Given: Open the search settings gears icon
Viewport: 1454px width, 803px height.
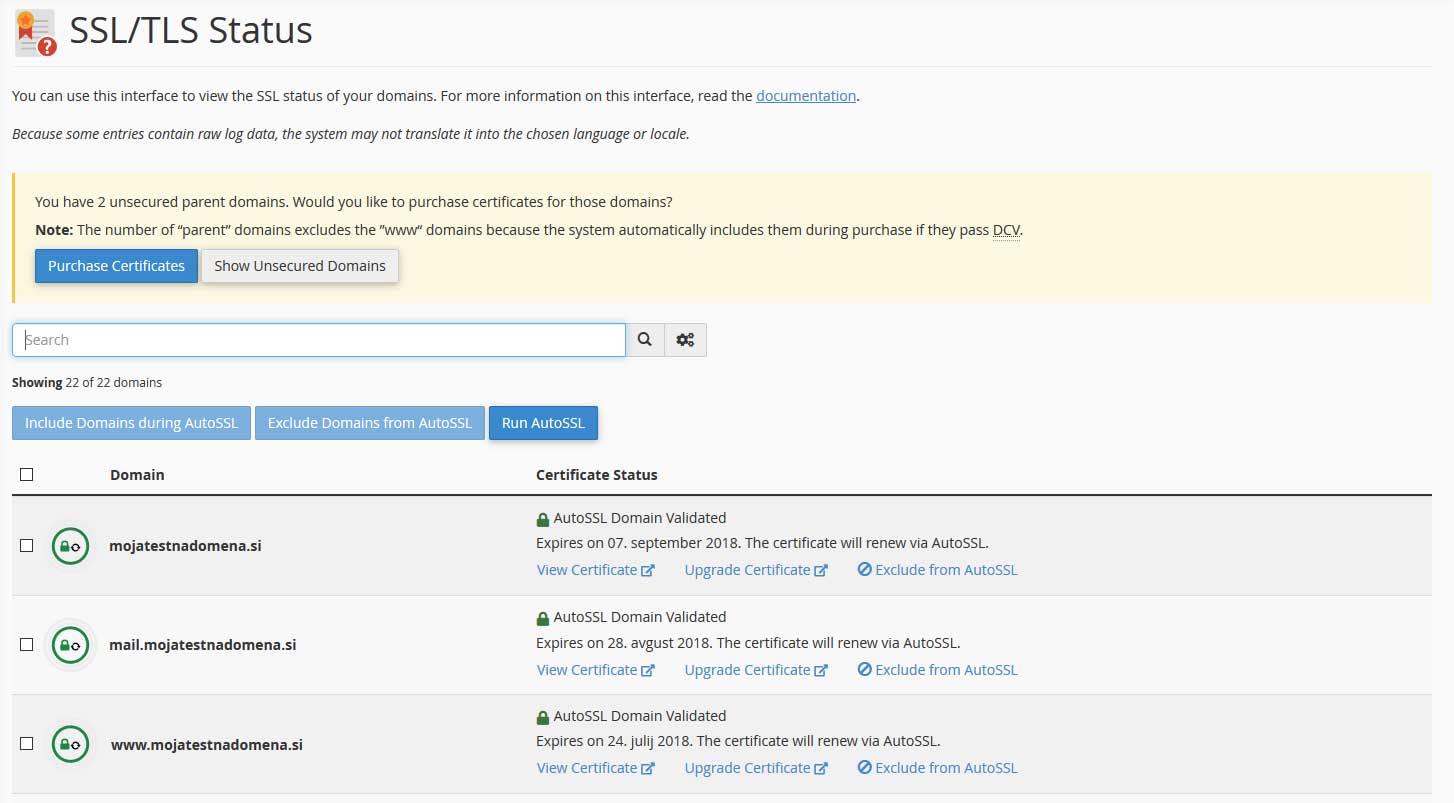Looking at the screenshot, I should click(x=685, y=340).
